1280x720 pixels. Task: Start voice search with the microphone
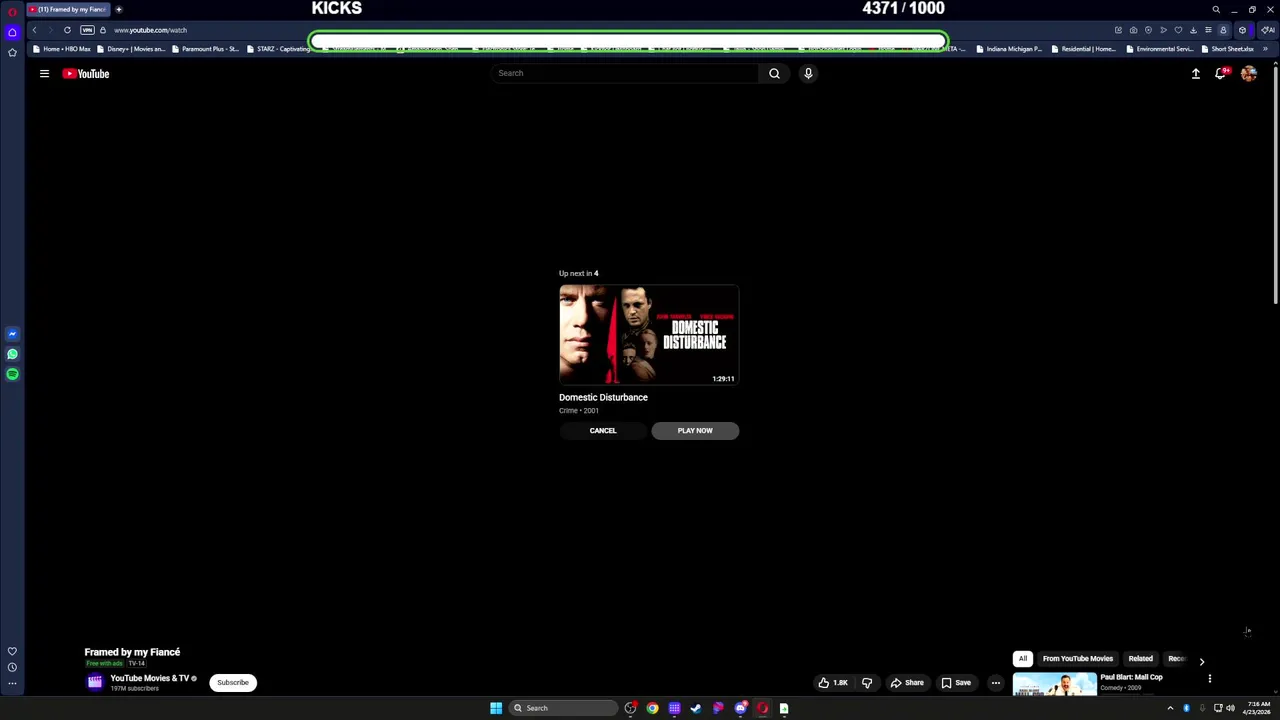point(808,73)
